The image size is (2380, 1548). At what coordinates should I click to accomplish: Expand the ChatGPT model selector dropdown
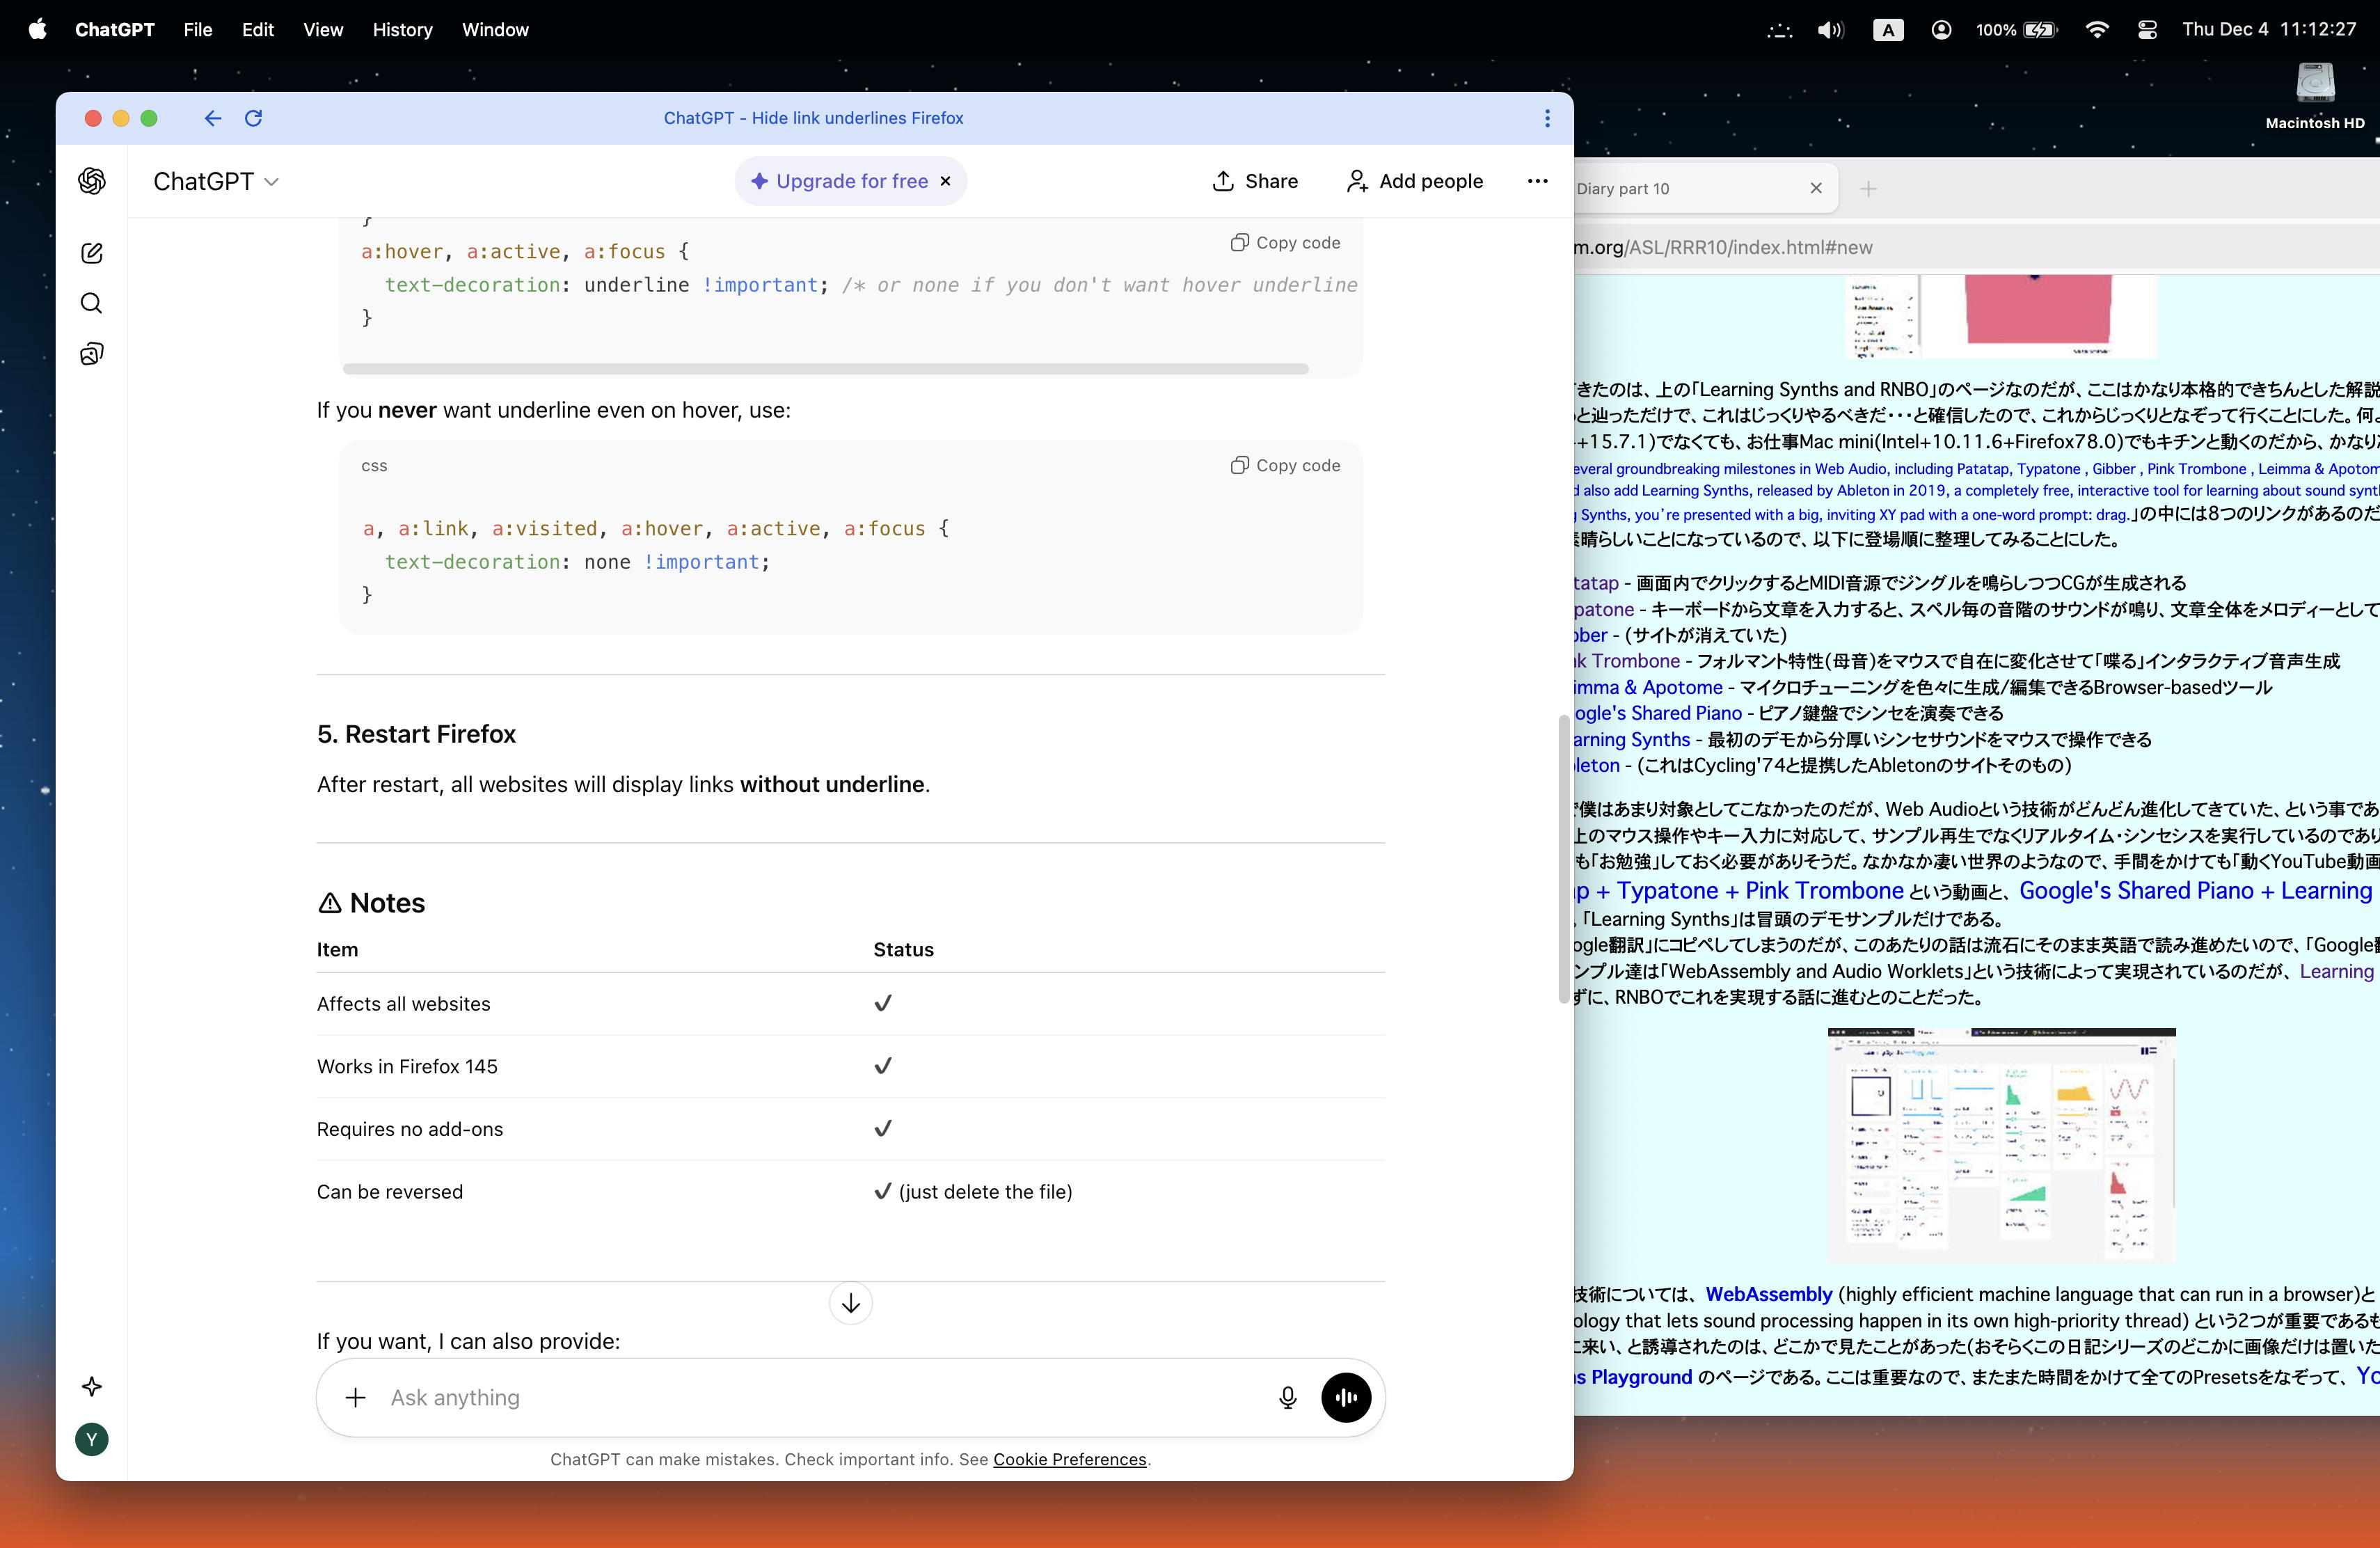pyautogui.click(x=216, y=181)
